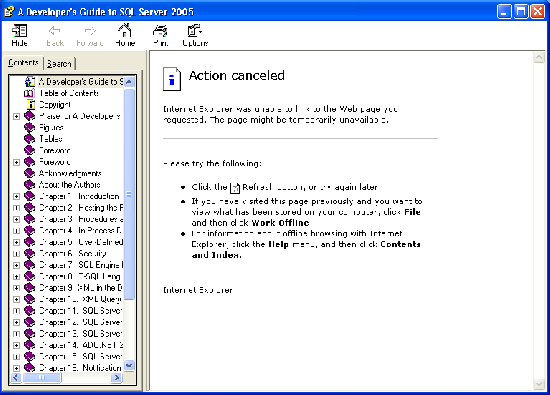Click the contents tree scroll-up arrow
550x395 pixels.
pos(129,82)
